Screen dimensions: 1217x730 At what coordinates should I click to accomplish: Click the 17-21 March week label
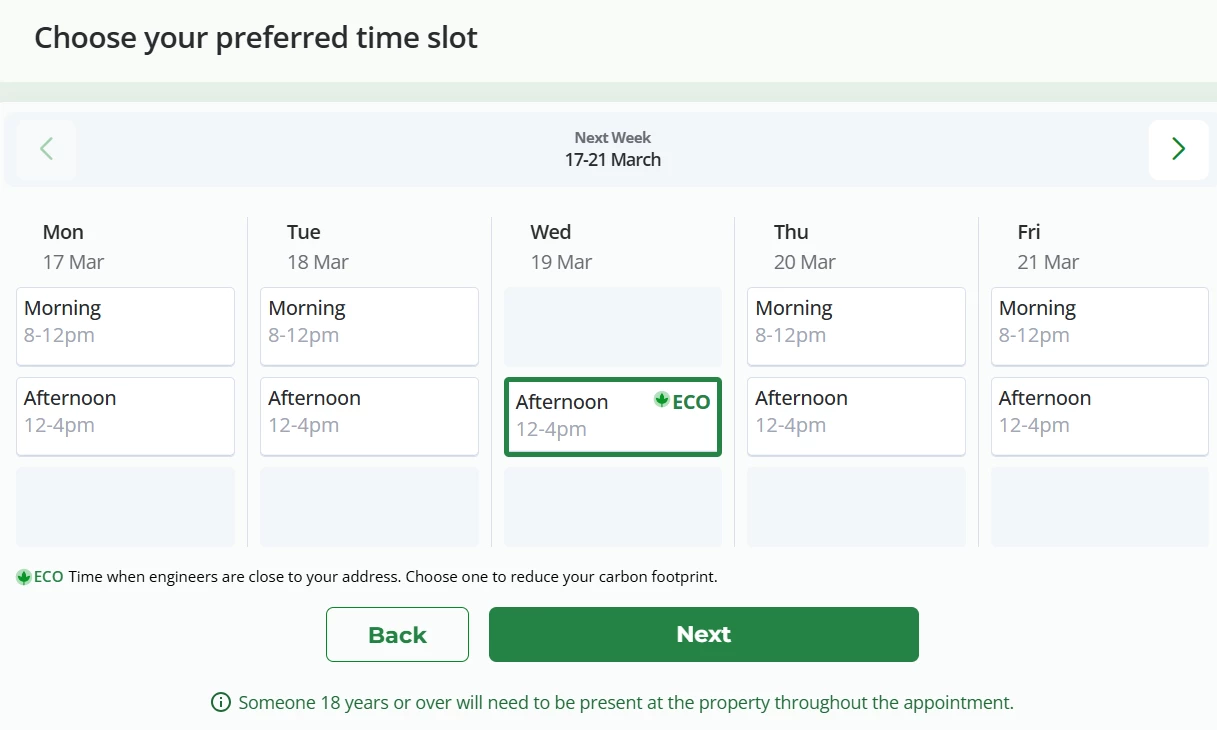pos(612,160)
